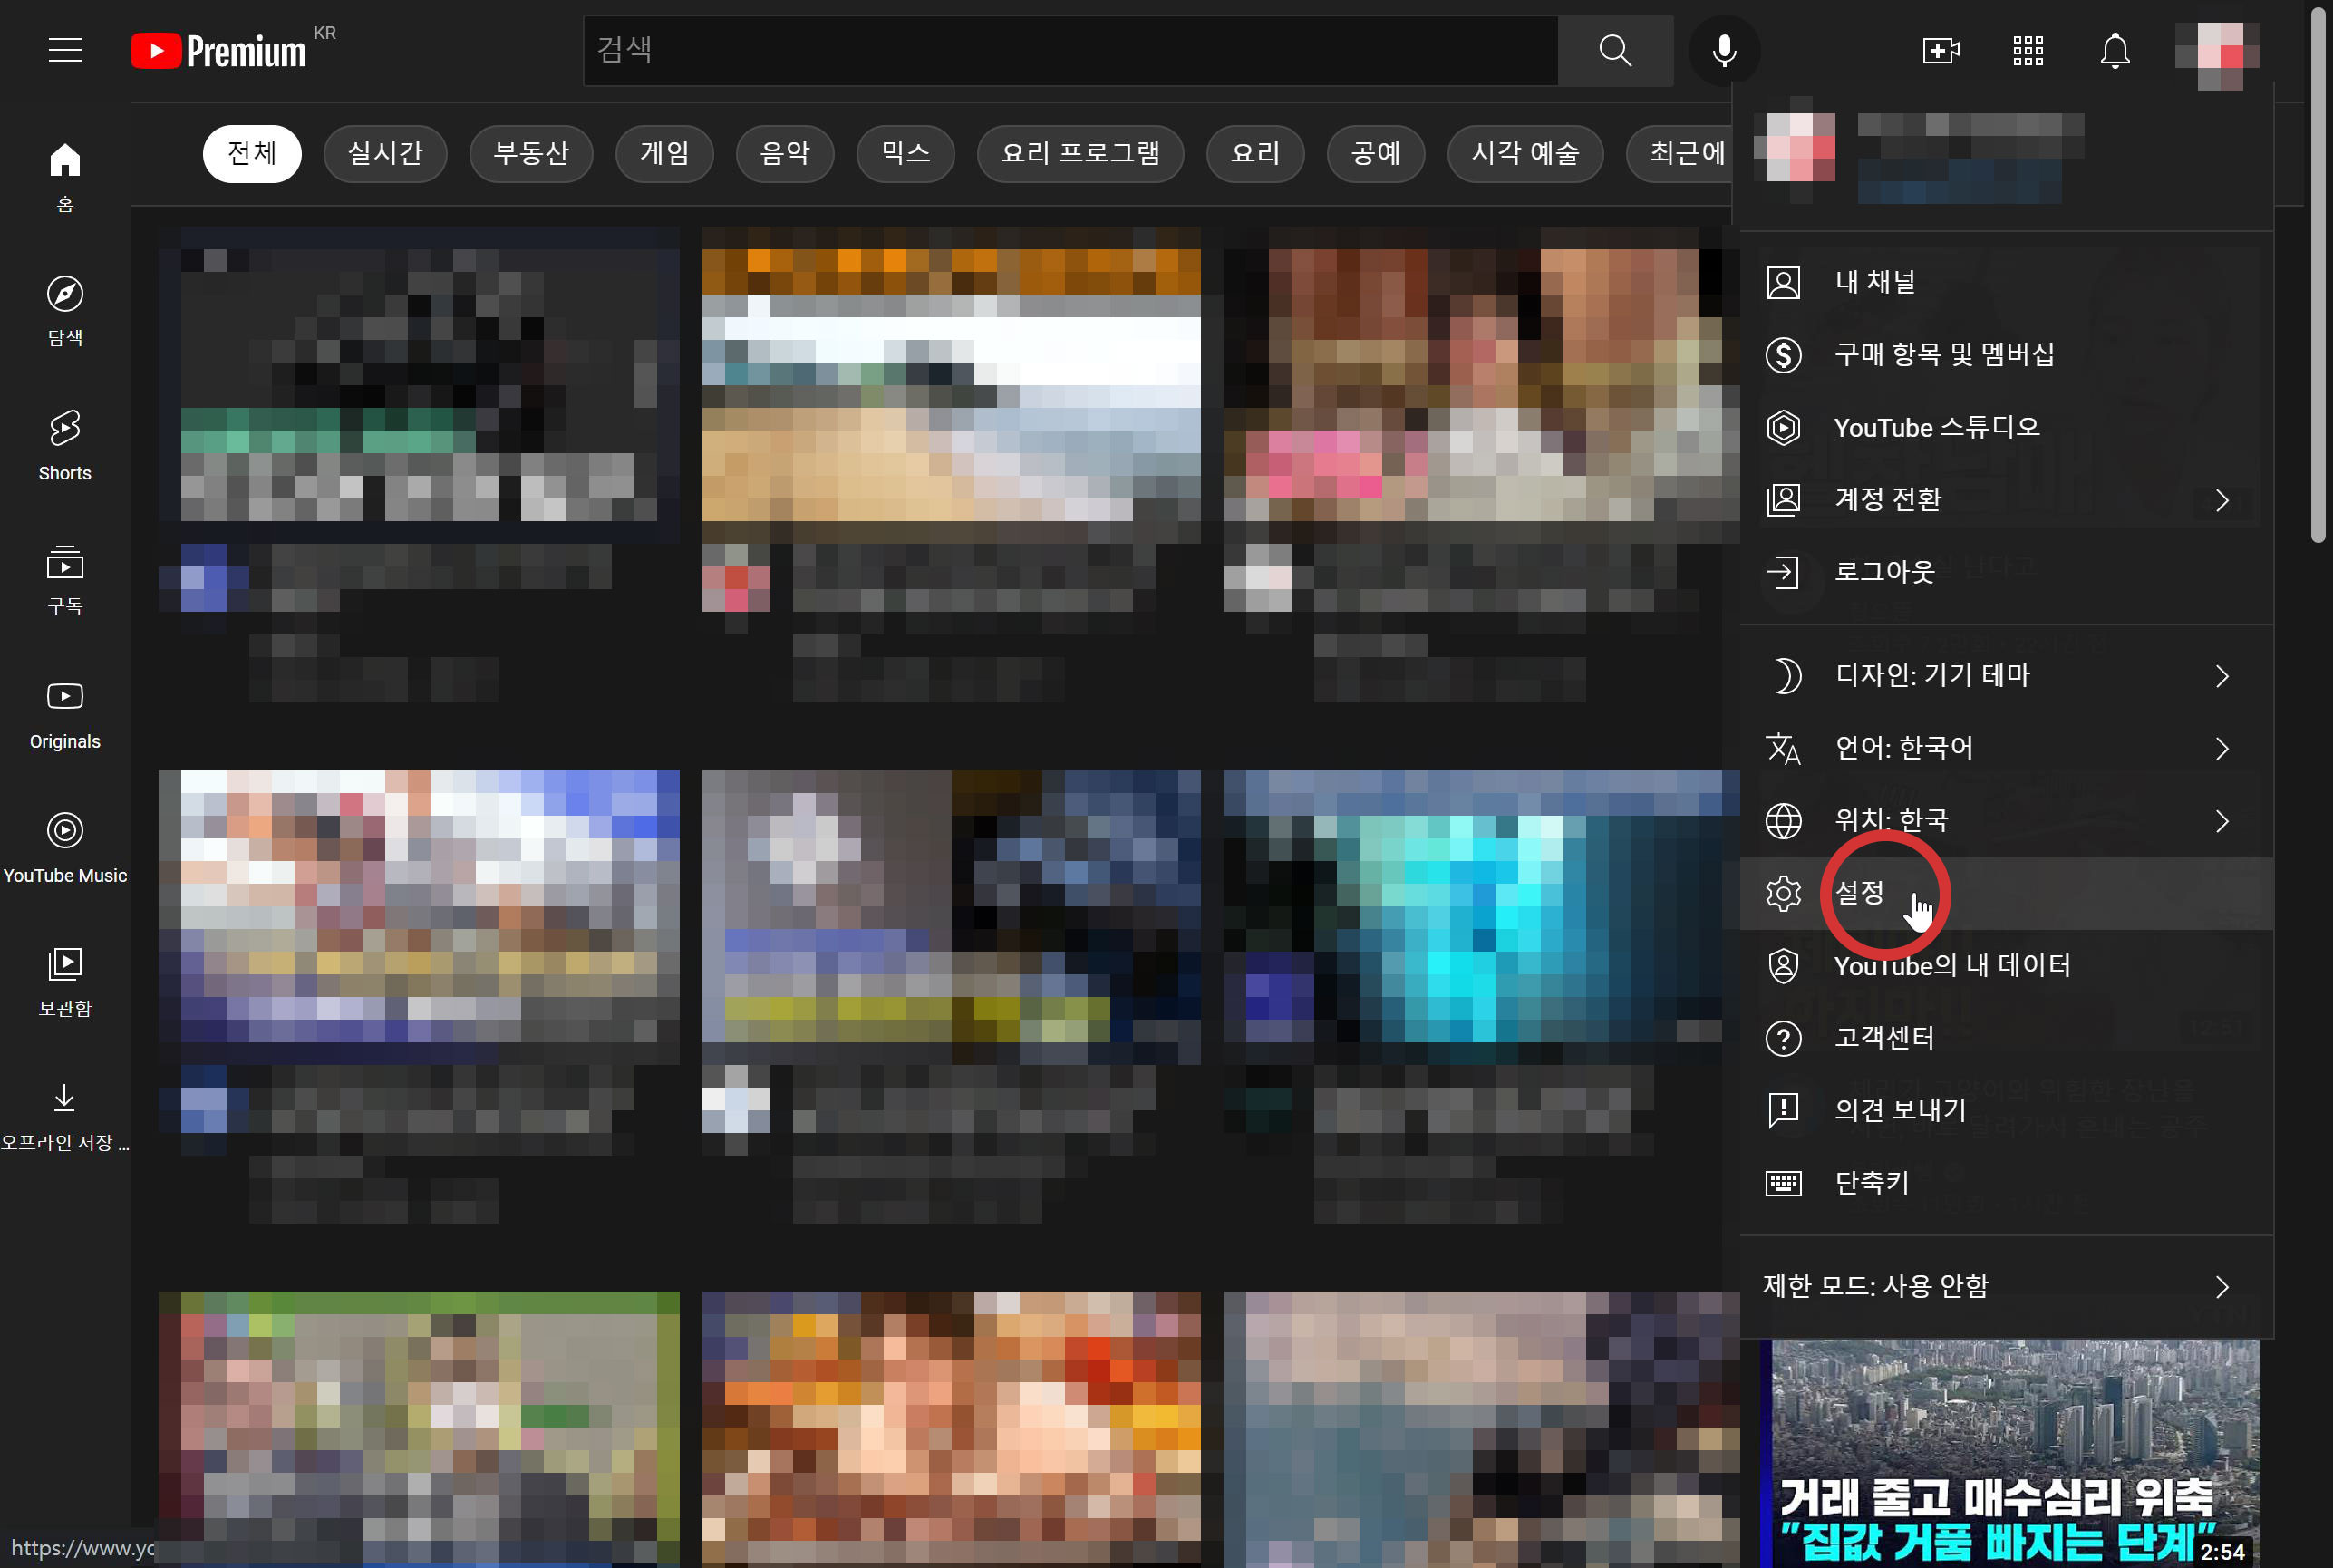
Task: Go to Shorts in sidebar
Action: [65, 445]
